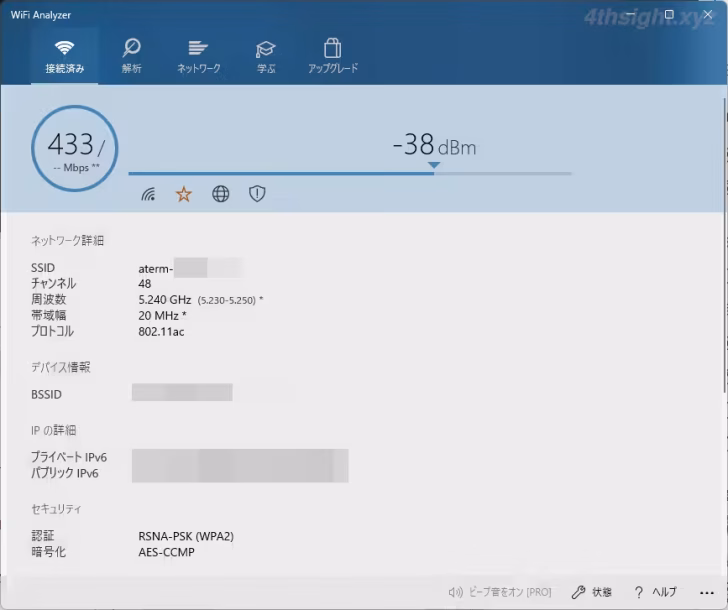
Task: Click the パブリック IPv6 label
Action: tap(65, 473)
